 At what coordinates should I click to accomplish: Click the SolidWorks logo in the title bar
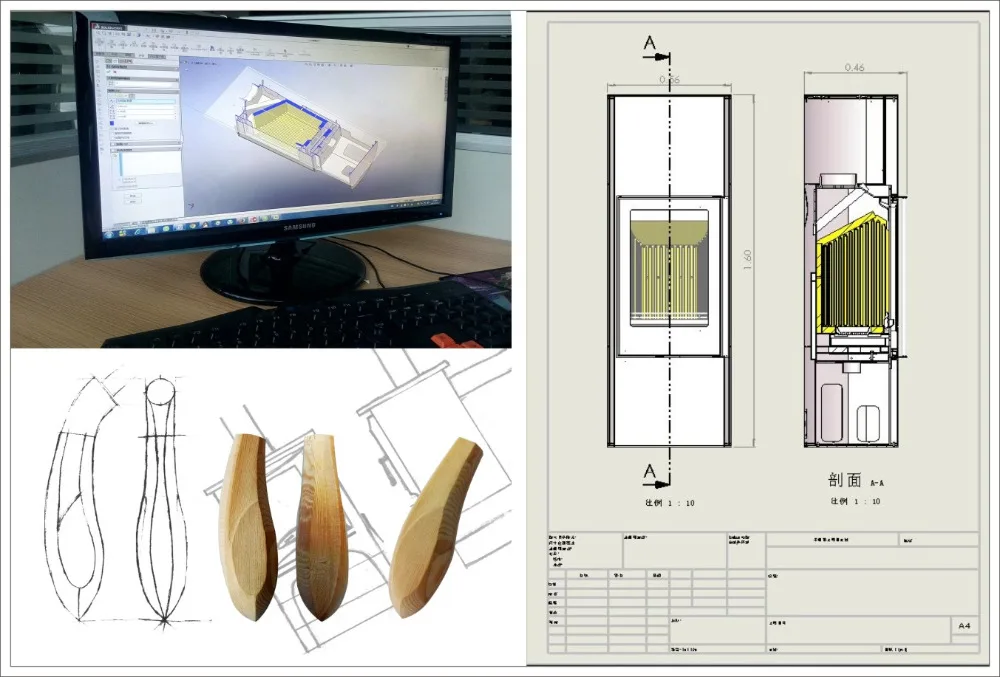click(110, 27)
